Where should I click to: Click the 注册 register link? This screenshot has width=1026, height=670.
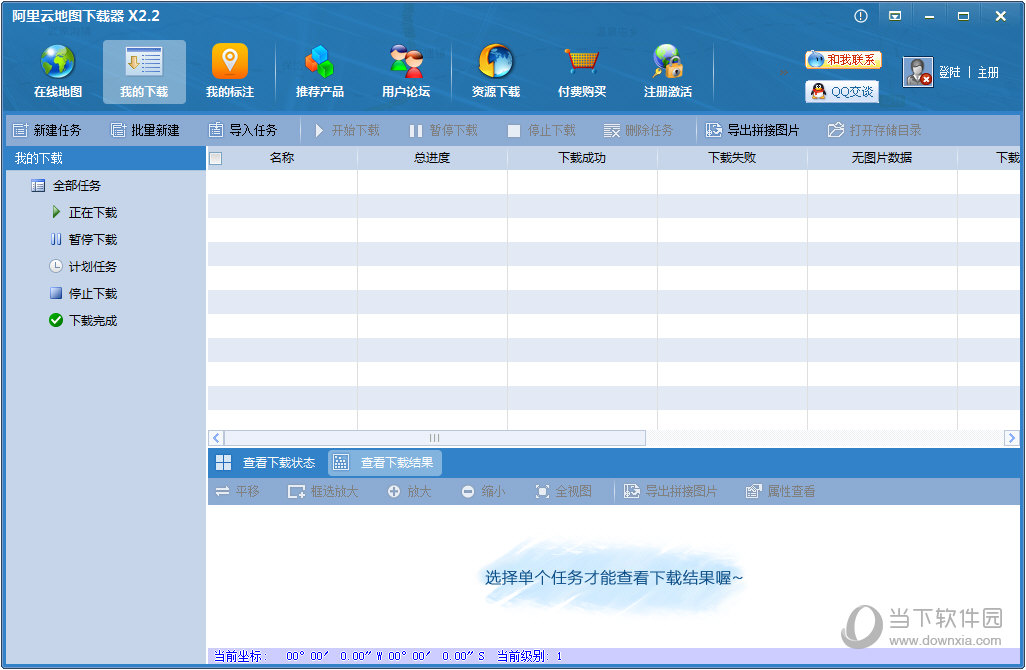point(988,72)
